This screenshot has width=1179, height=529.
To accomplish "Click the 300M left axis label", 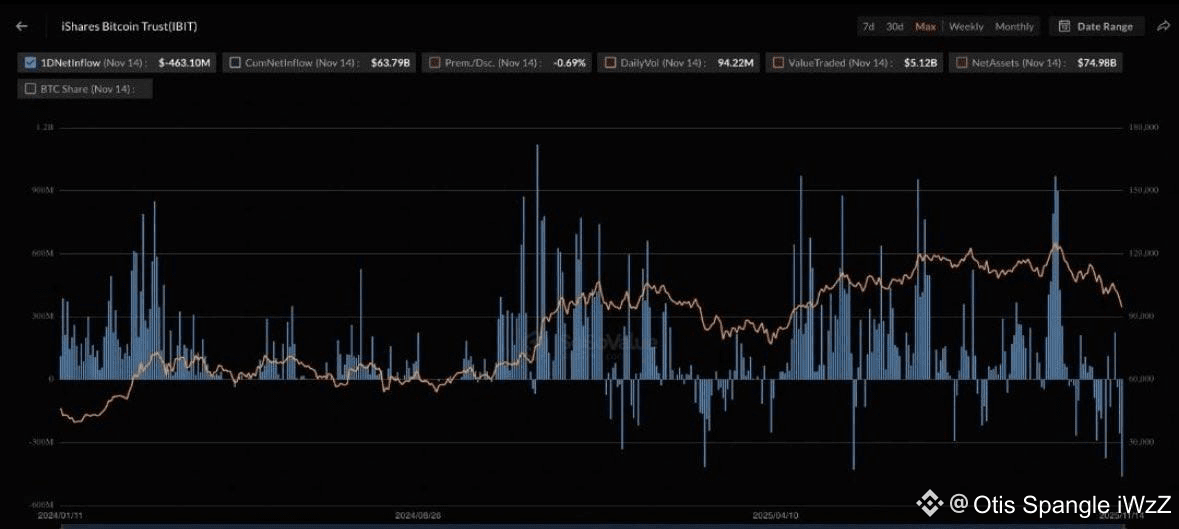I will (43, 316).
